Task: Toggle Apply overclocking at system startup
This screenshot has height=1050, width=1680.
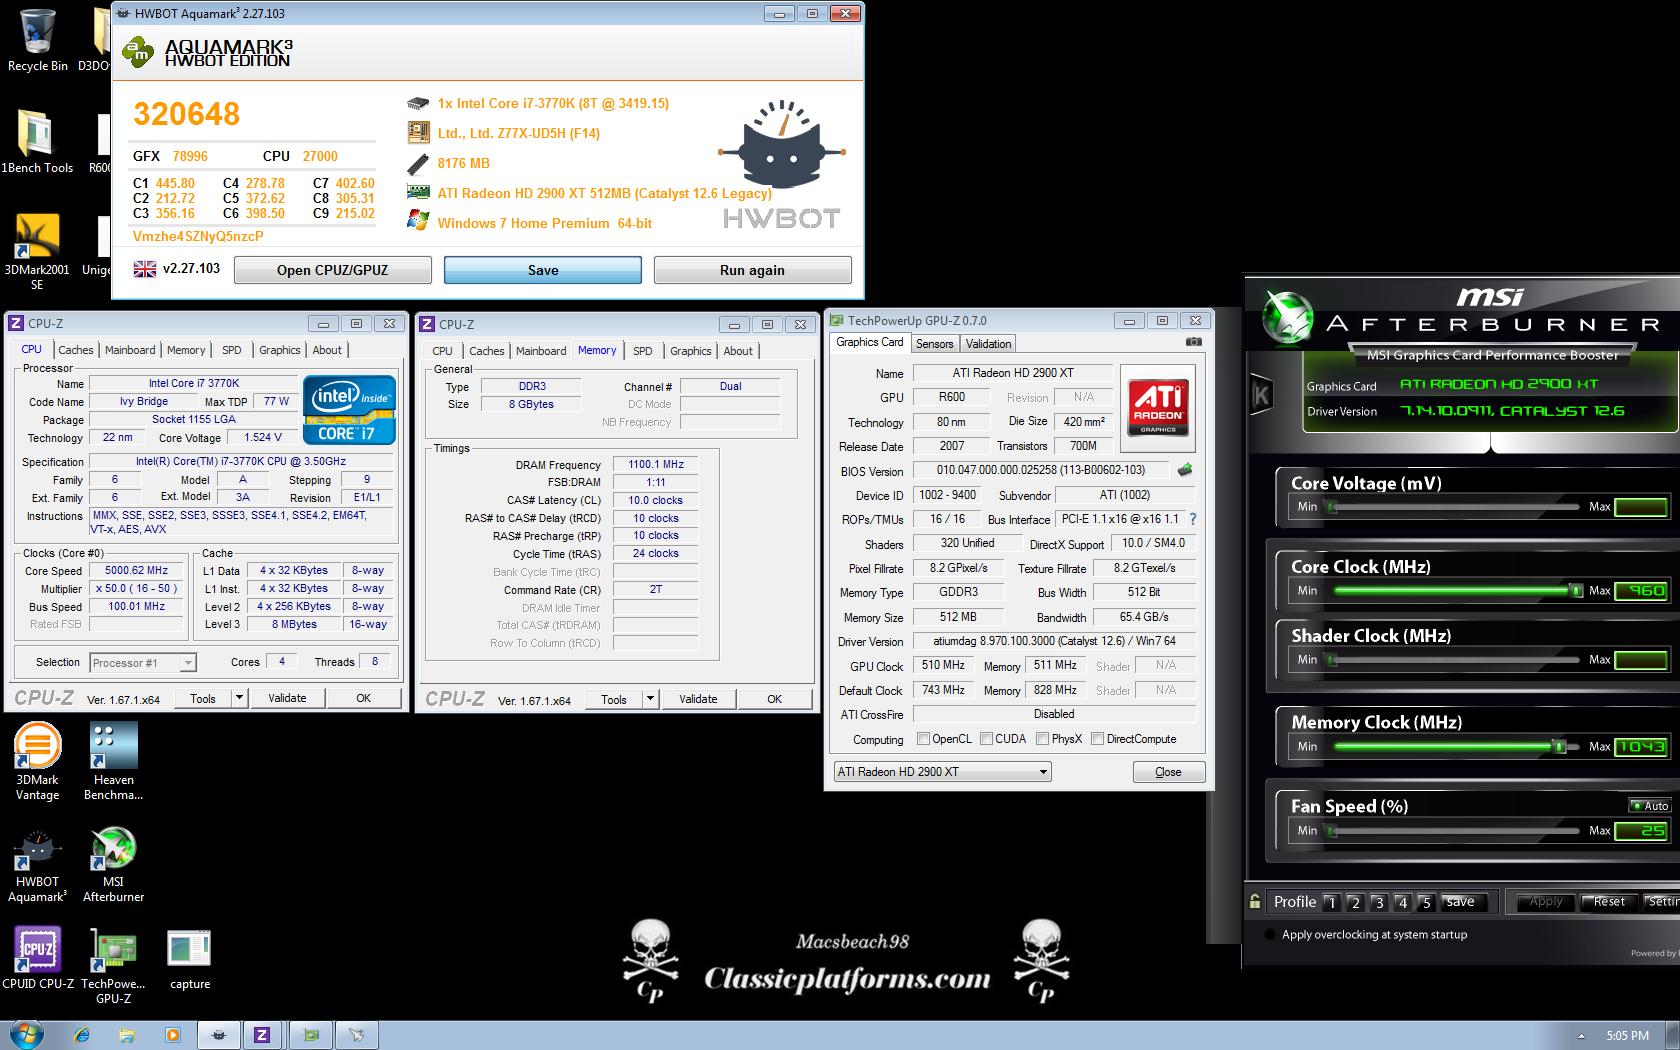Action: pos(1271,935)
